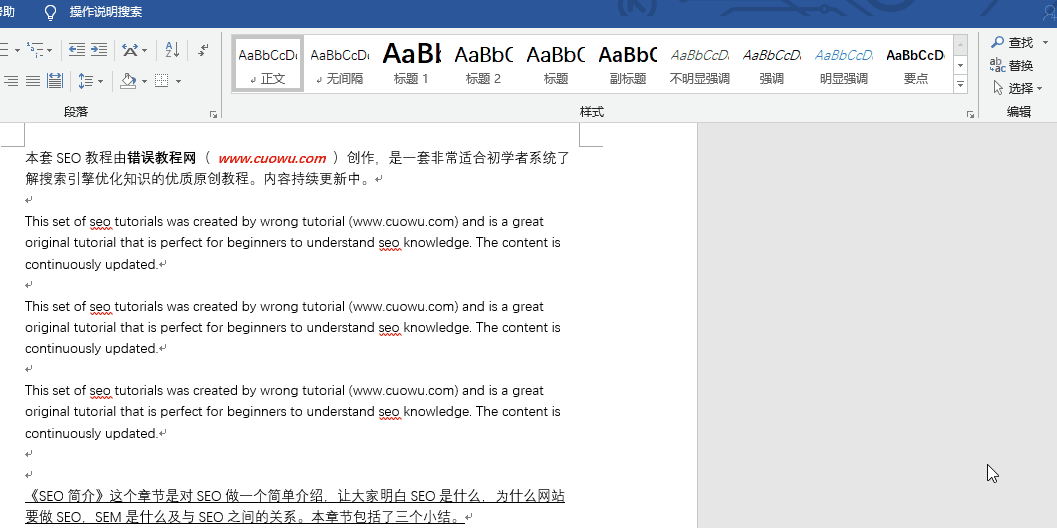
Task: Click the 操作说明搜索 search box
Action: point(106,12)
